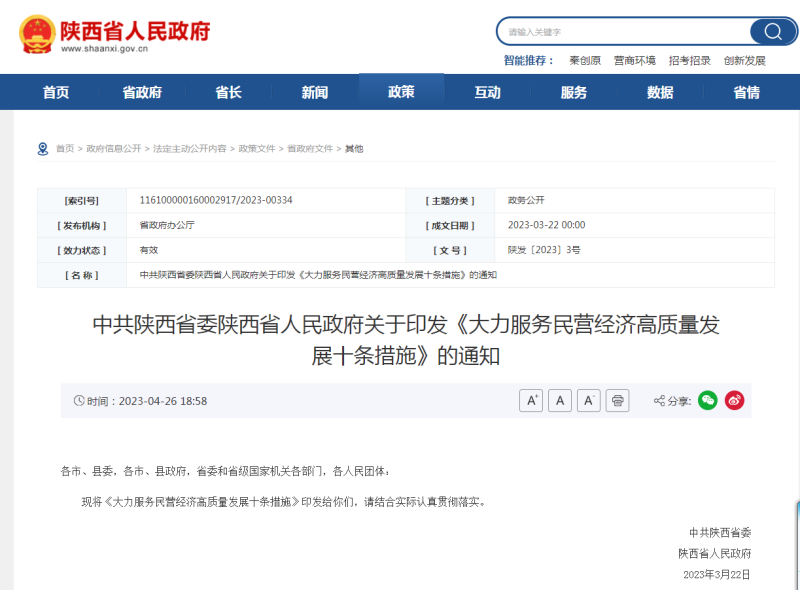Share article via Weibo icon
This screenshot has height=590, width=800.
coord(735,401)
